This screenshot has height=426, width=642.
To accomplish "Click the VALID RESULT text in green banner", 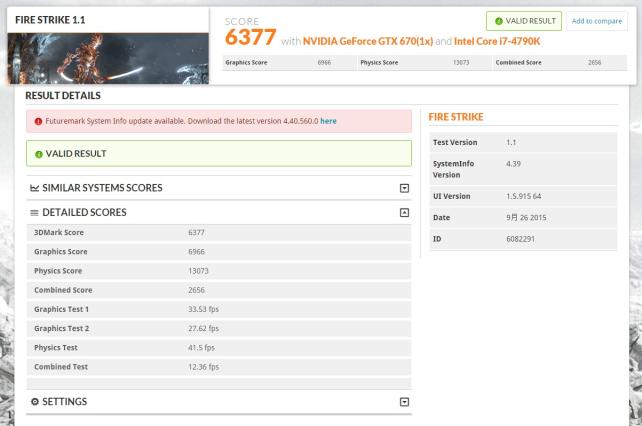I will coord(76,154).
